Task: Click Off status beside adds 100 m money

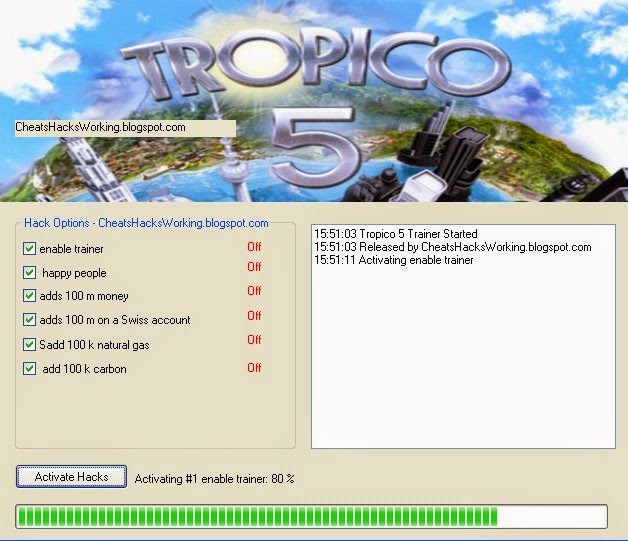Action: point(254,291)
